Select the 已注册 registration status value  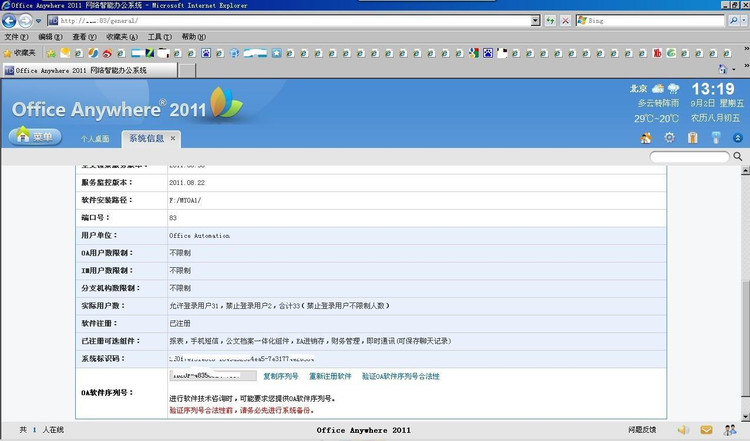[x=180, y=323]
